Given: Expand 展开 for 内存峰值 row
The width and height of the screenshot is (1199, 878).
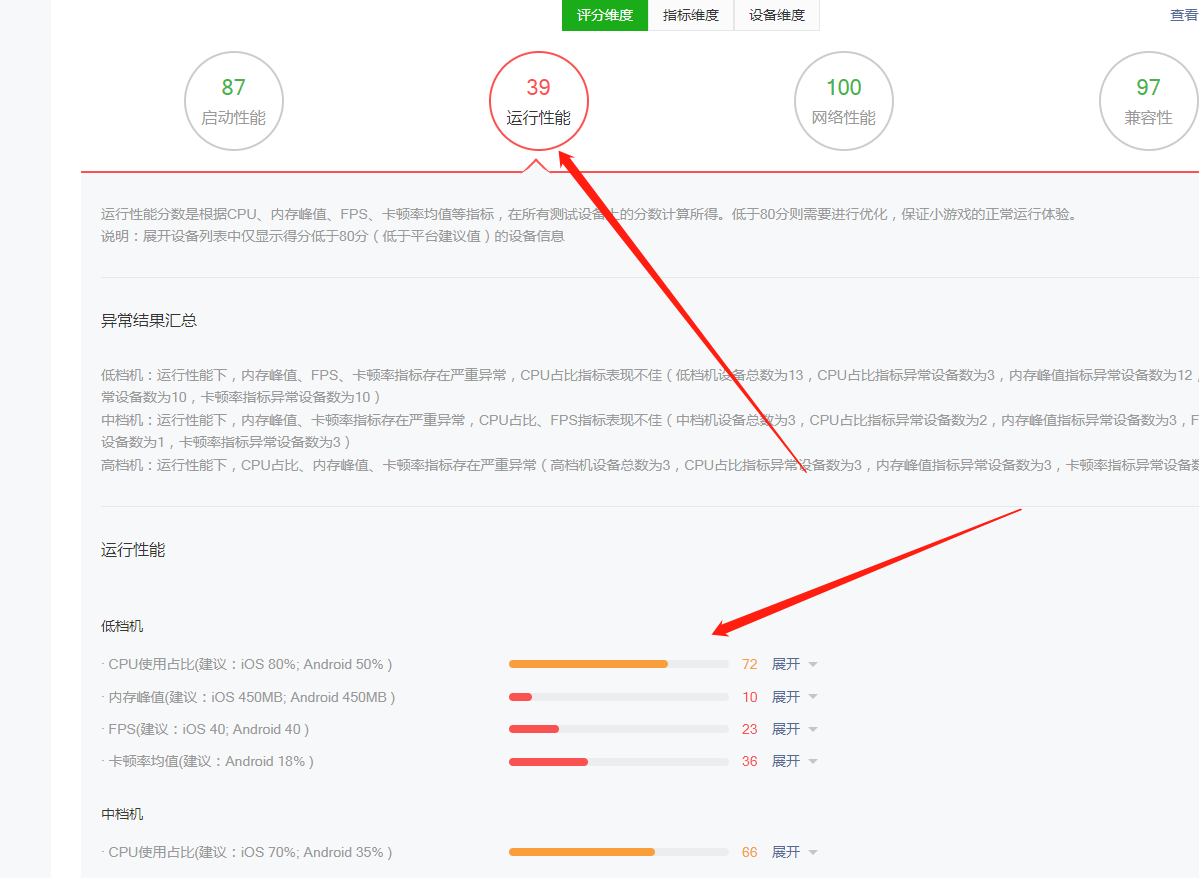Looking at the screenshot, I should click(x=794, y=697).
